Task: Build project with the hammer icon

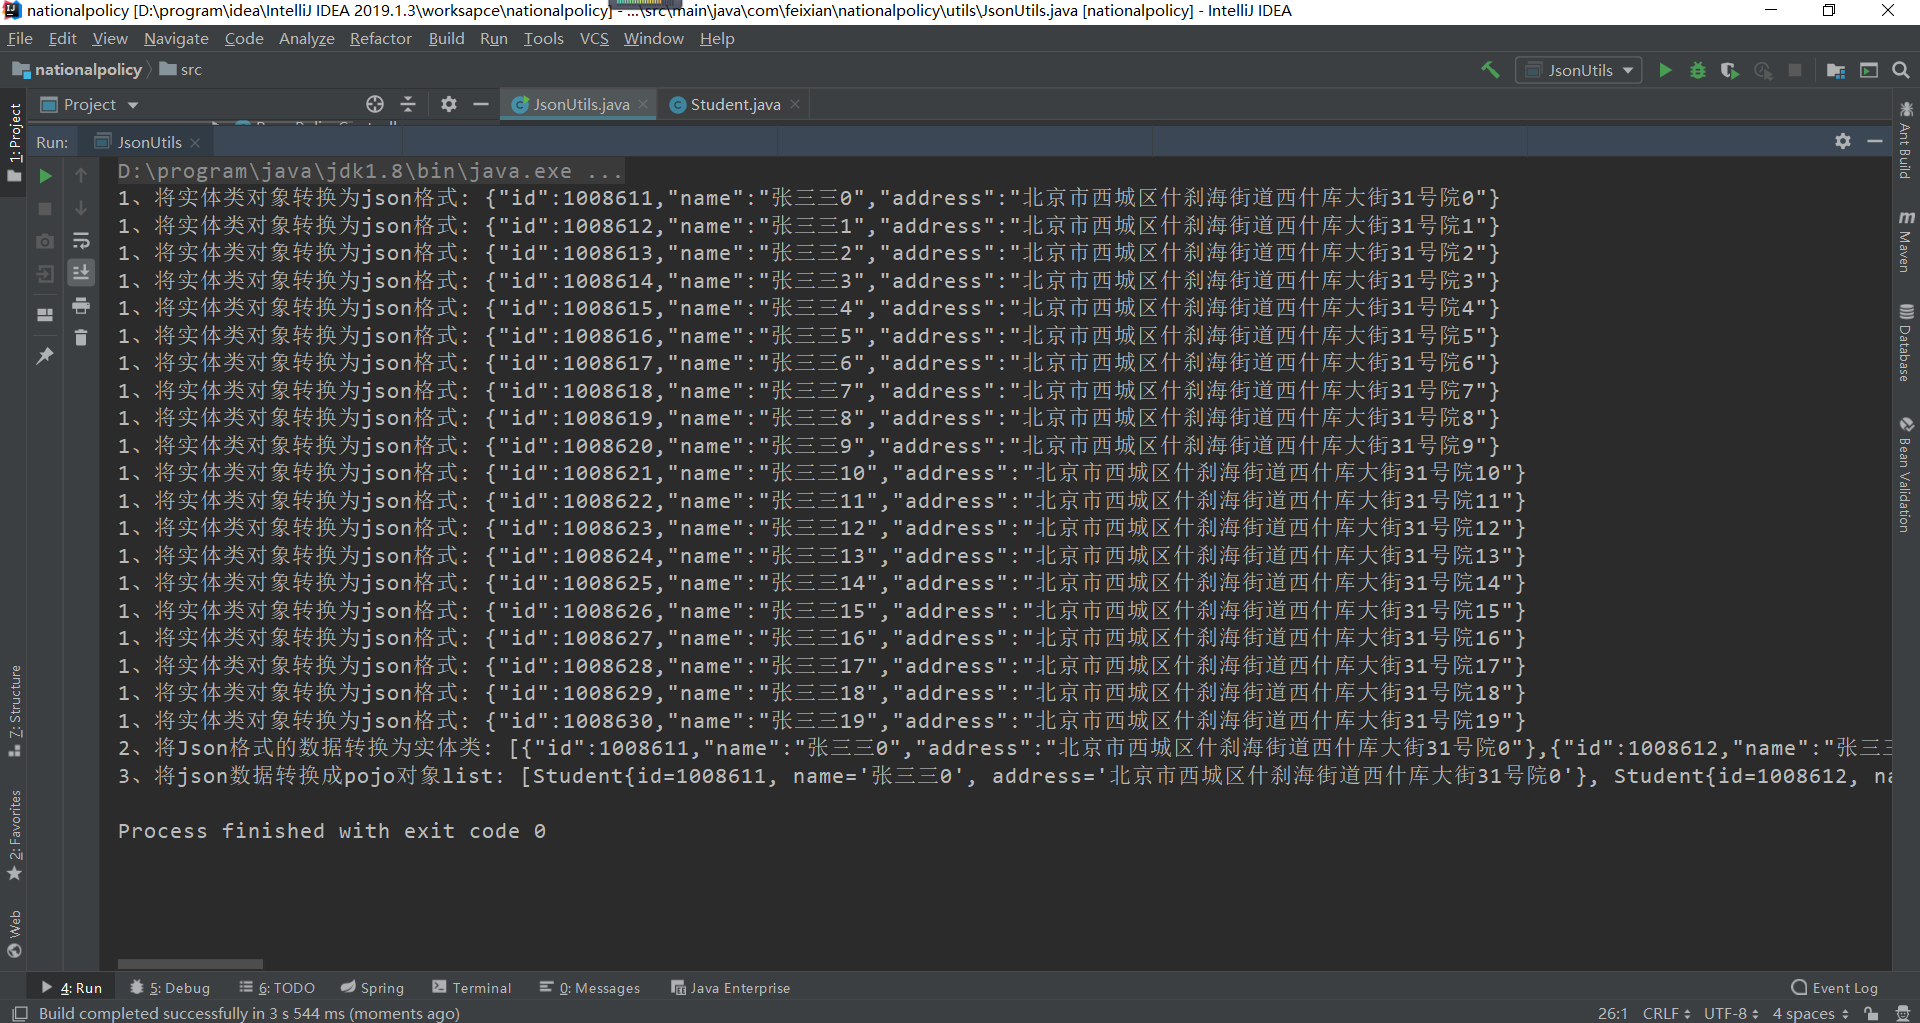Action: pos(1490,70)
